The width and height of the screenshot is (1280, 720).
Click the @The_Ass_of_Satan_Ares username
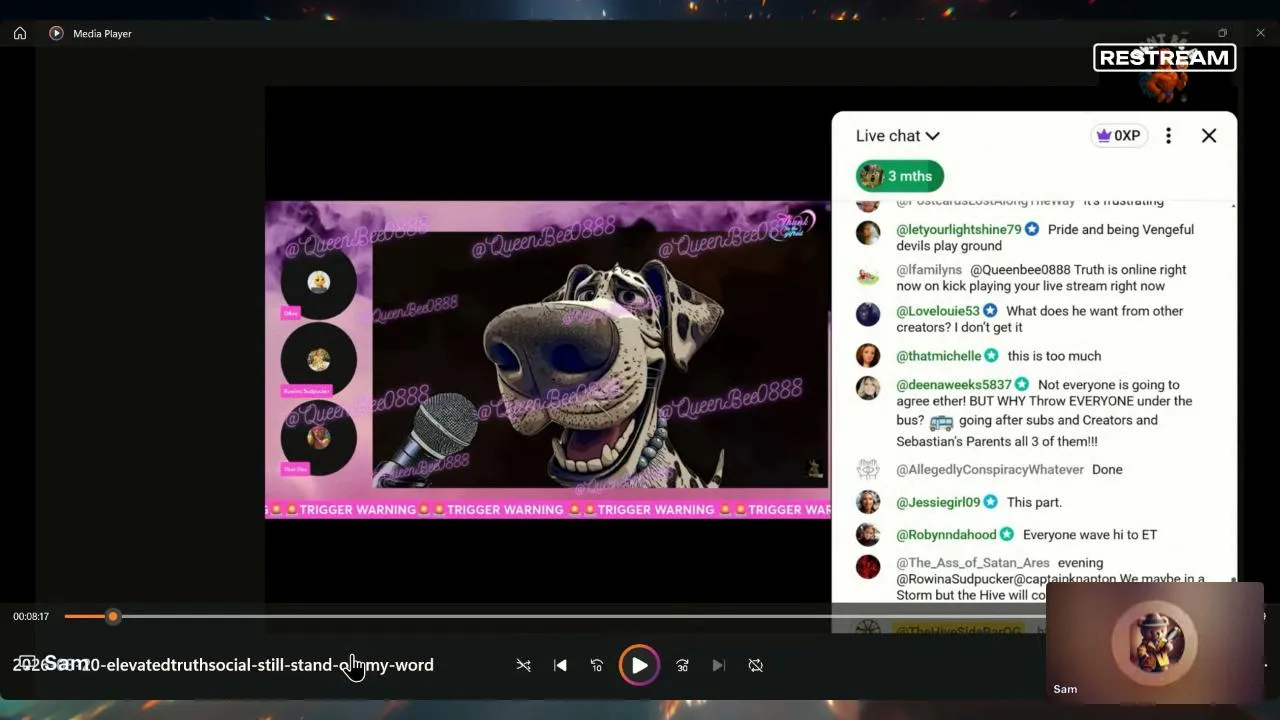point(973,563)
